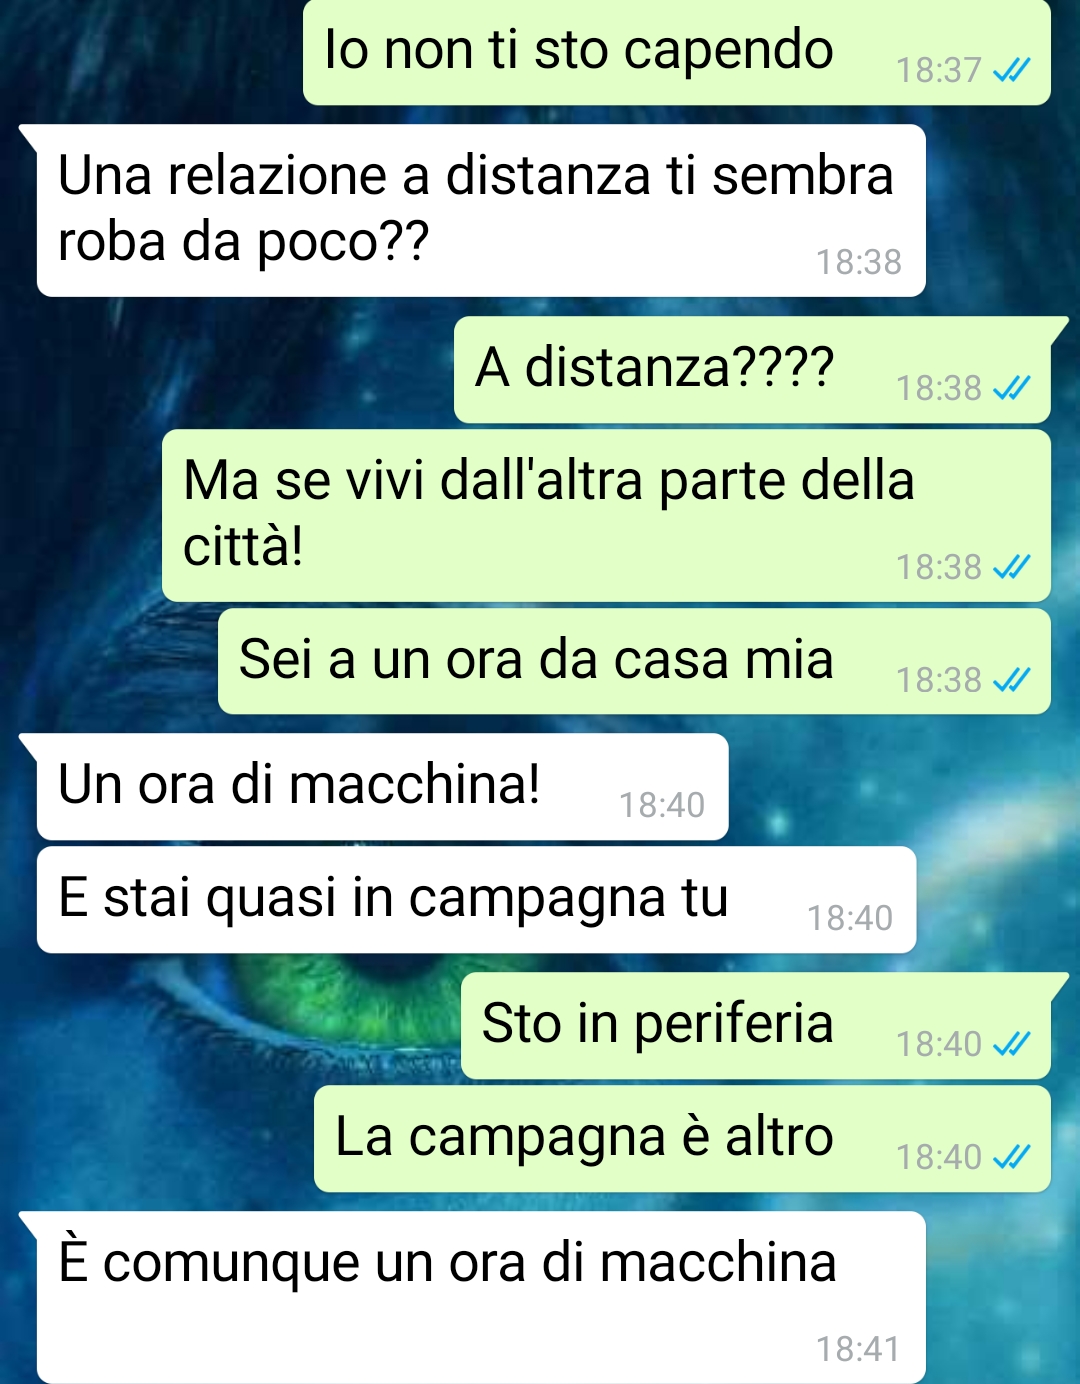
Task: Tap the read receipt on 'Io non ti sto capendo'
Action: click(x=1011, y=71)
